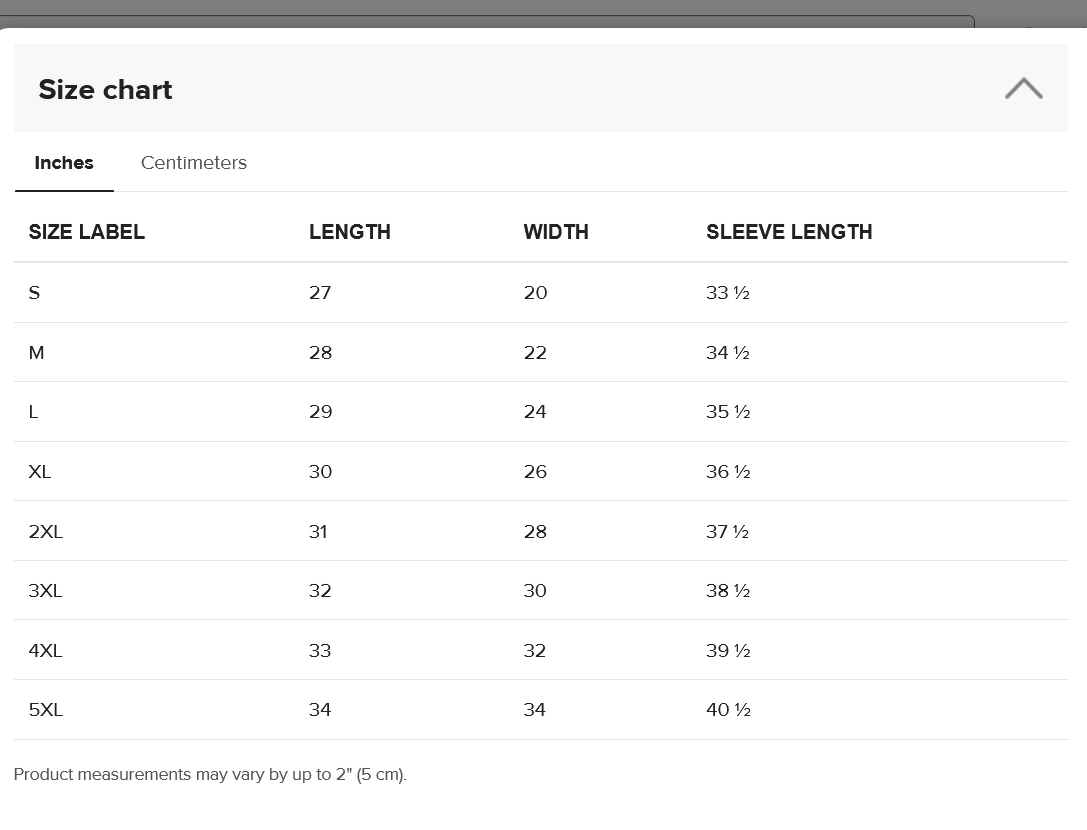Viewport: 1087px width, 830px height.
Task: Click the XL size label
Action: 40,472
